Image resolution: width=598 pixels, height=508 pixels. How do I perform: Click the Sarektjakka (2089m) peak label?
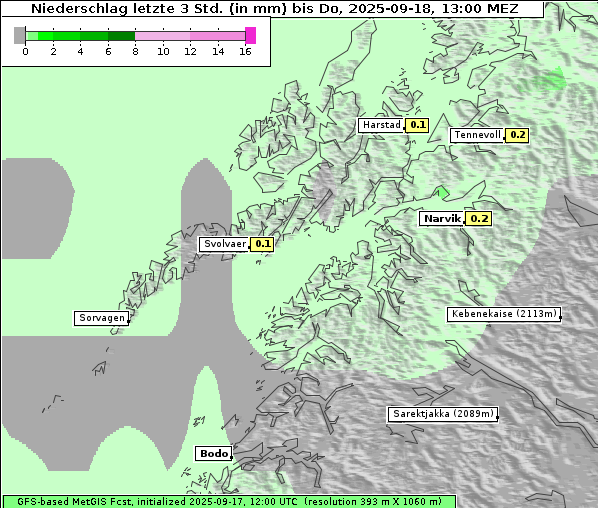[x=443, y=414]
